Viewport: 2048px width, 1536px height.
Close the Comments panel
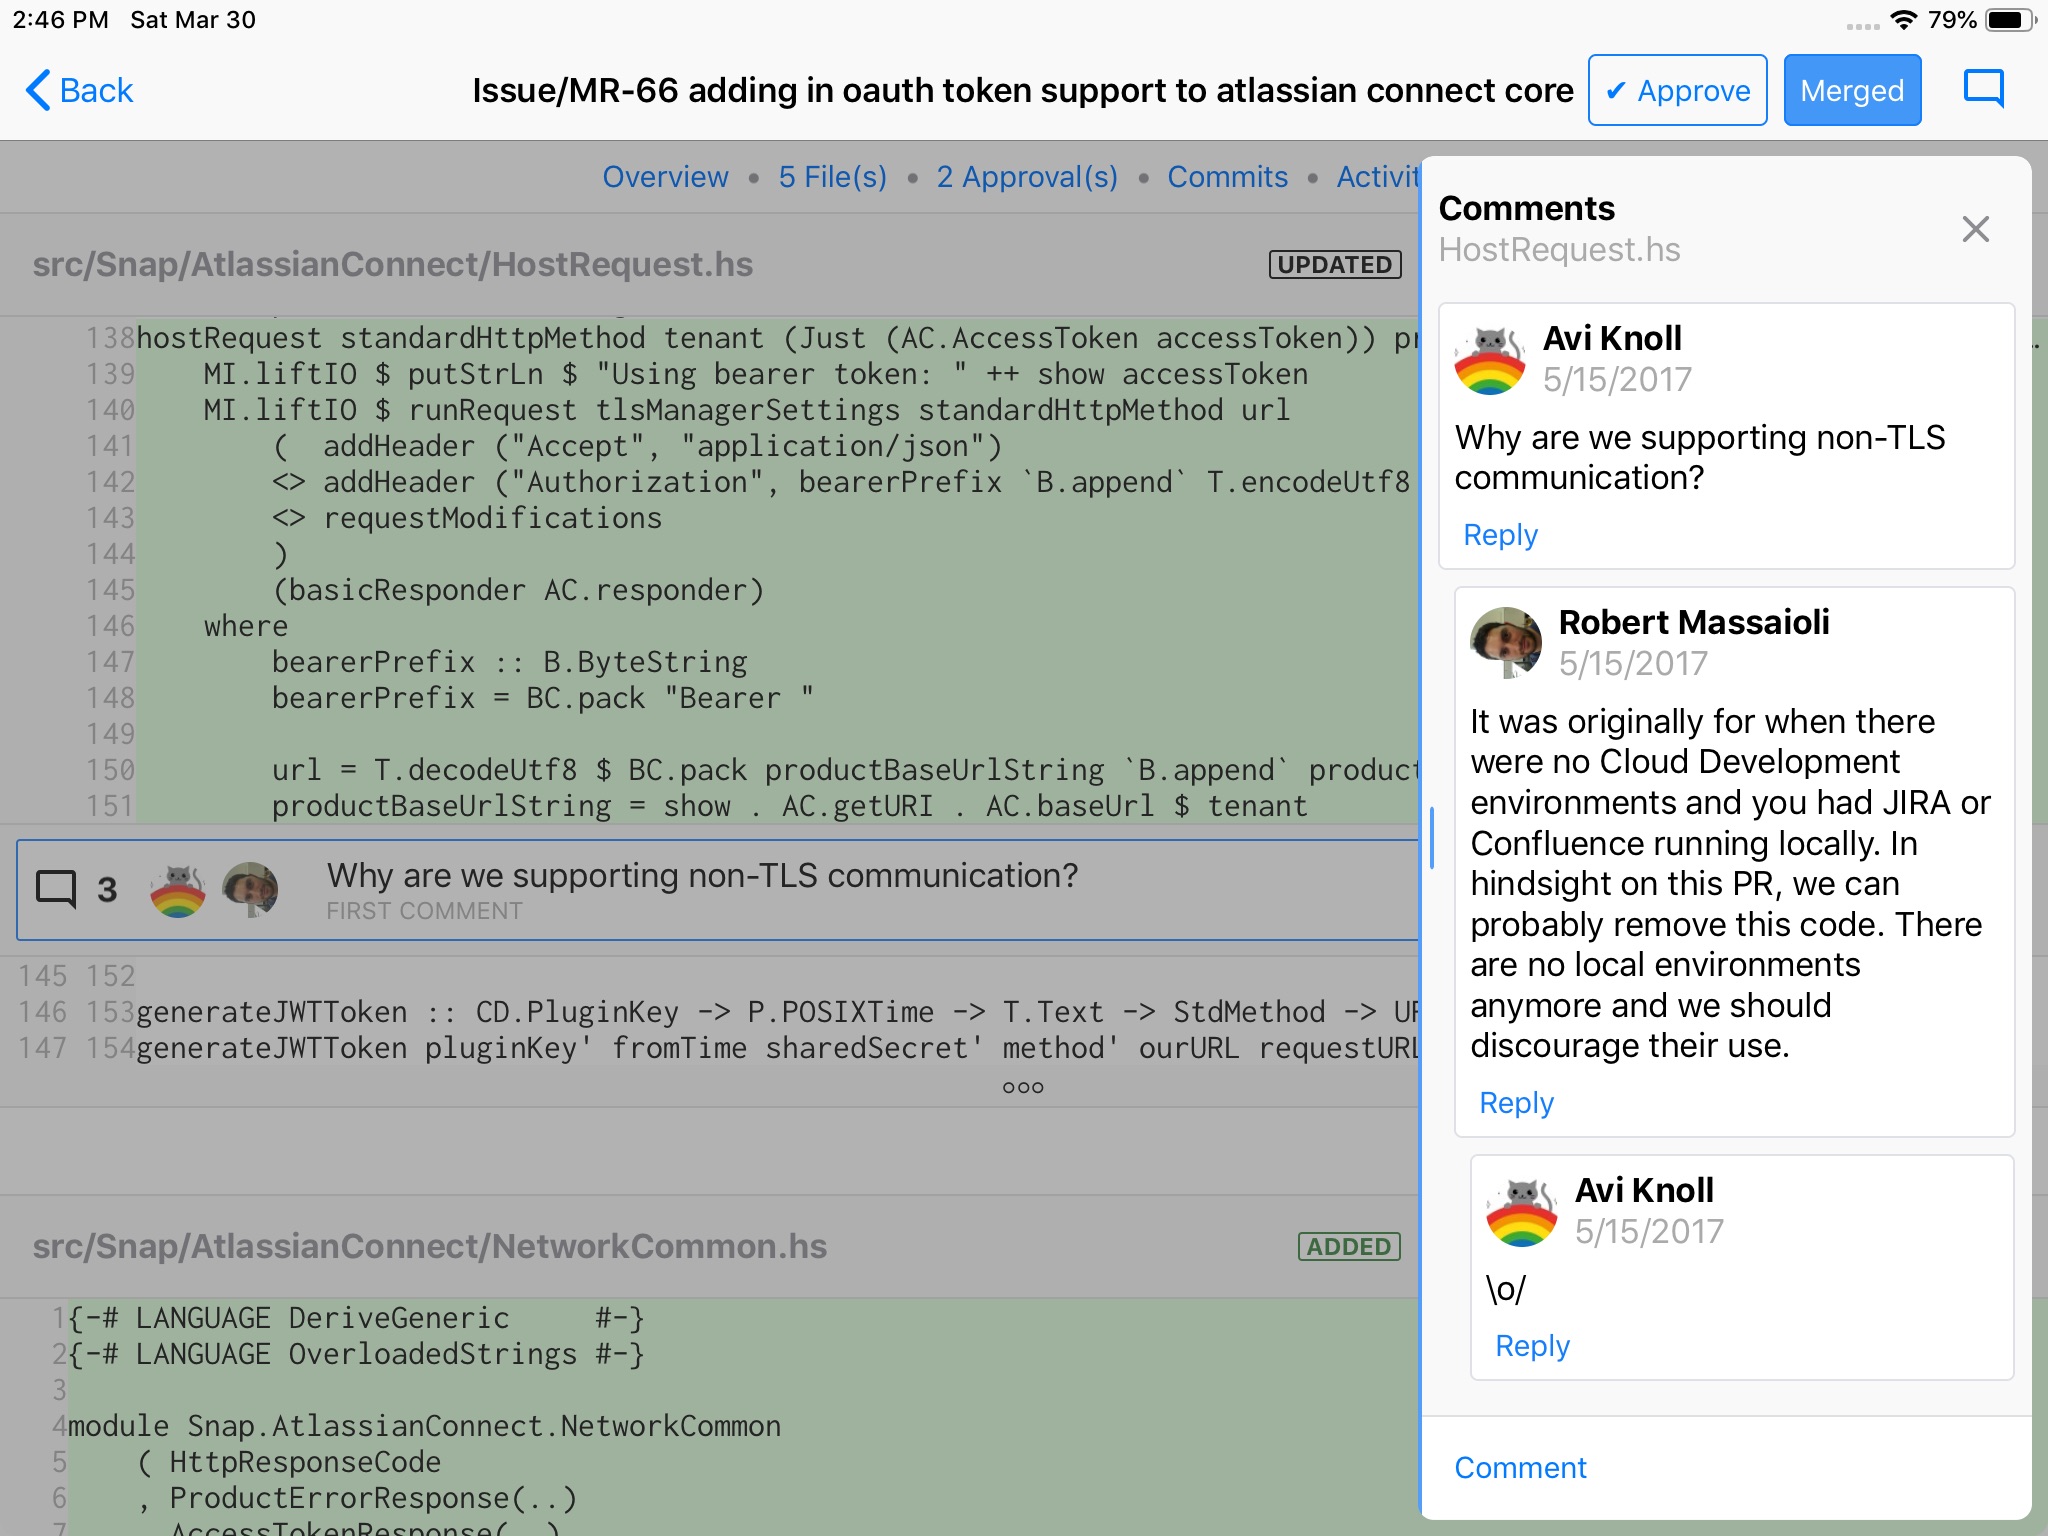click(1975, 229)
